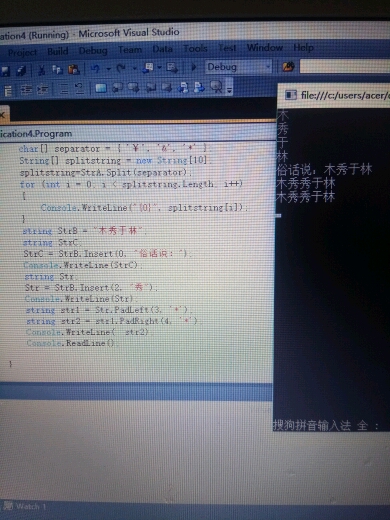This screenshot has height=520, width=390.
Task: Click the Paste clipboard icon
Action: point(74,69)
